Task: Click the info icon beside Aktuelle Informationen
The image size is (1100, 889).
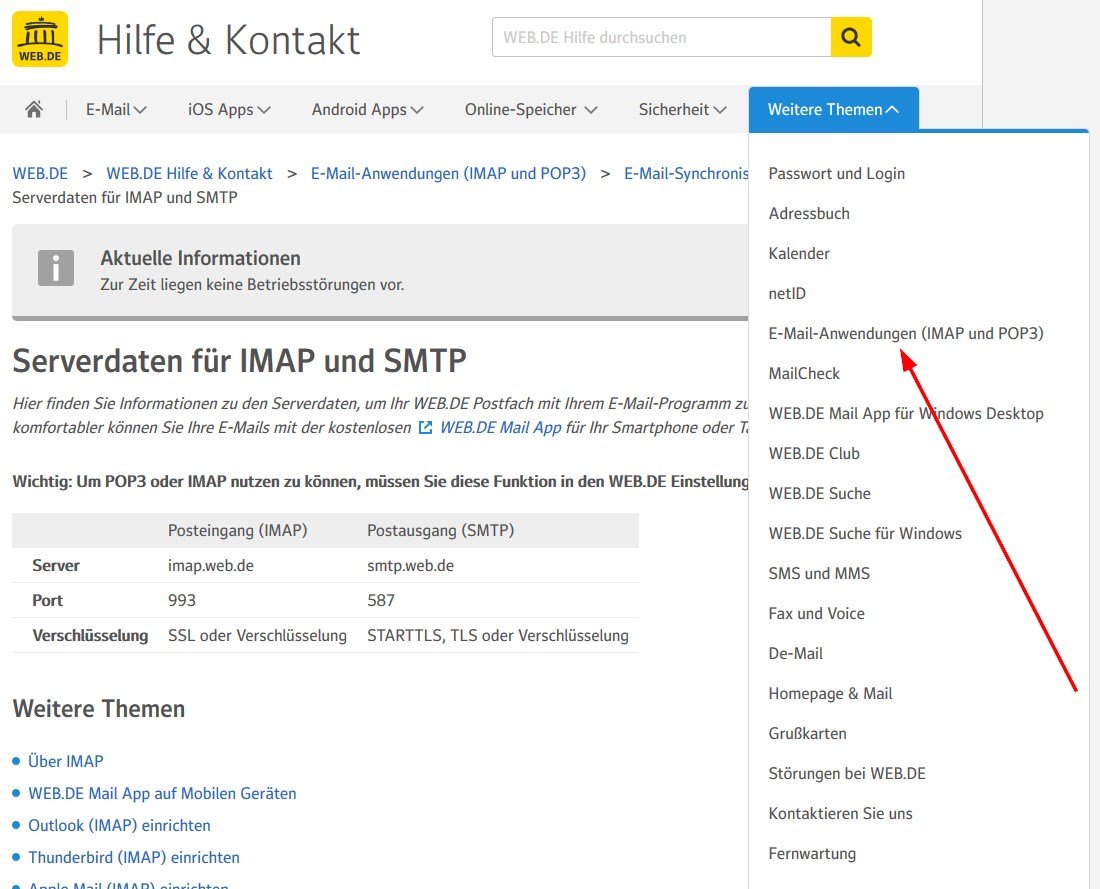Action: pyautogui.click(x=56, y=268)
